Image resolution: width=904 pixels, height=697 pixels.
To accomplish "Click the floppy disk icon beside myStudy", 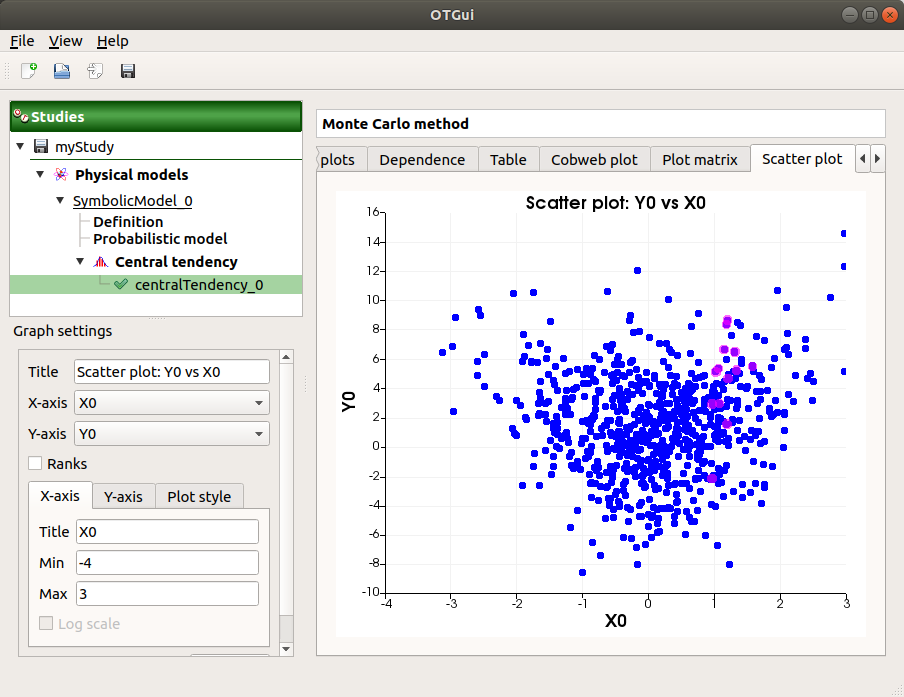I will (41, 147).
